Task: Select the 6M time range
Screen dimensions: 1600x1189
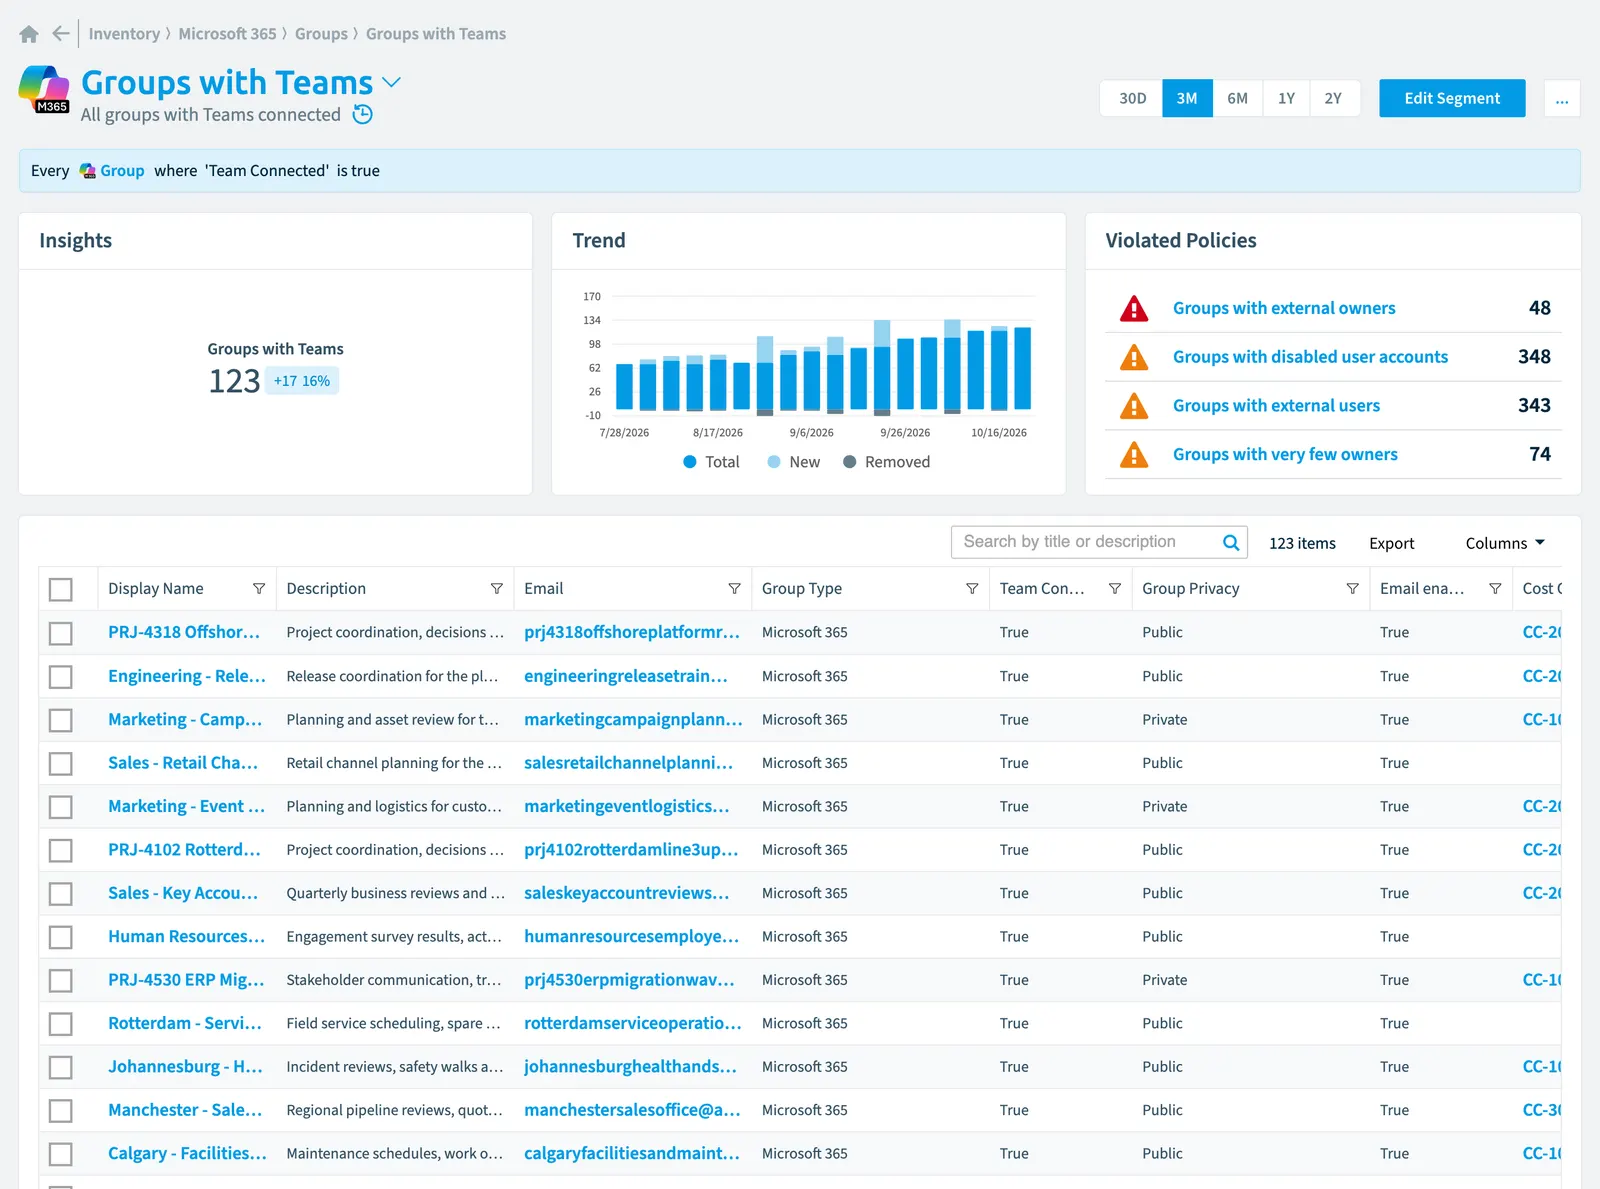Action: 1237,98
